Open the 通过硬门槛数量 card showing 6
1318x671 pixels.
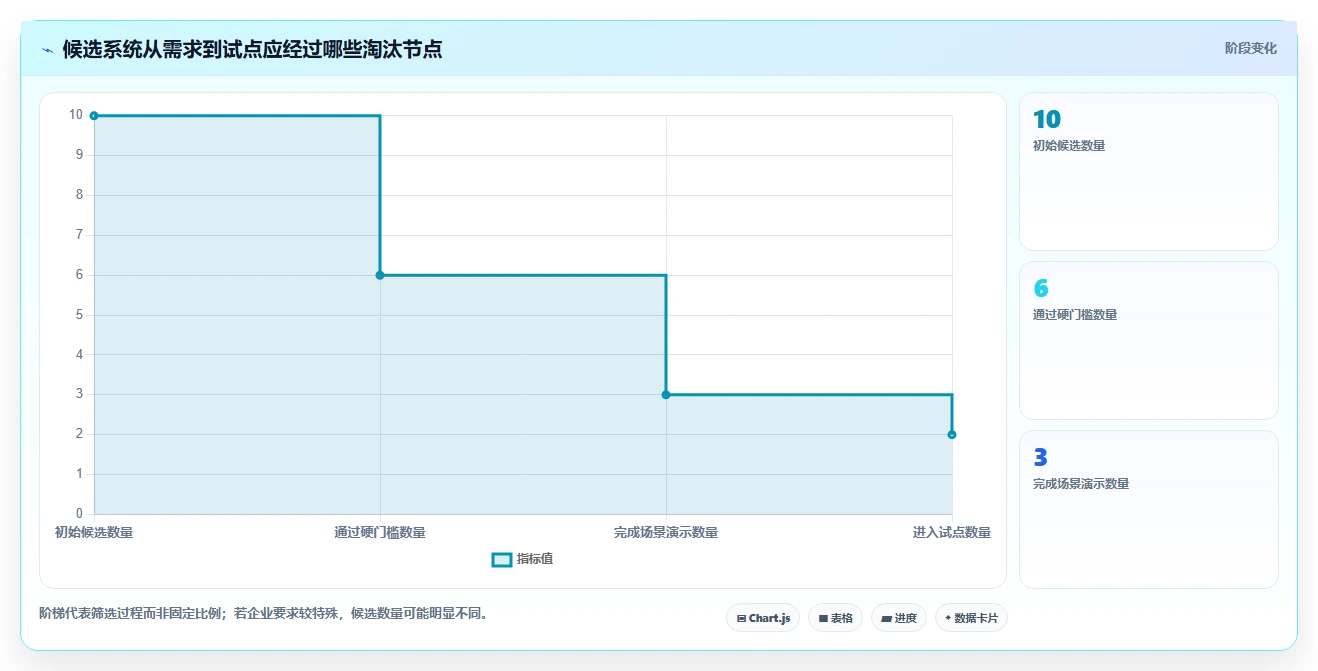coord(1148,340)
